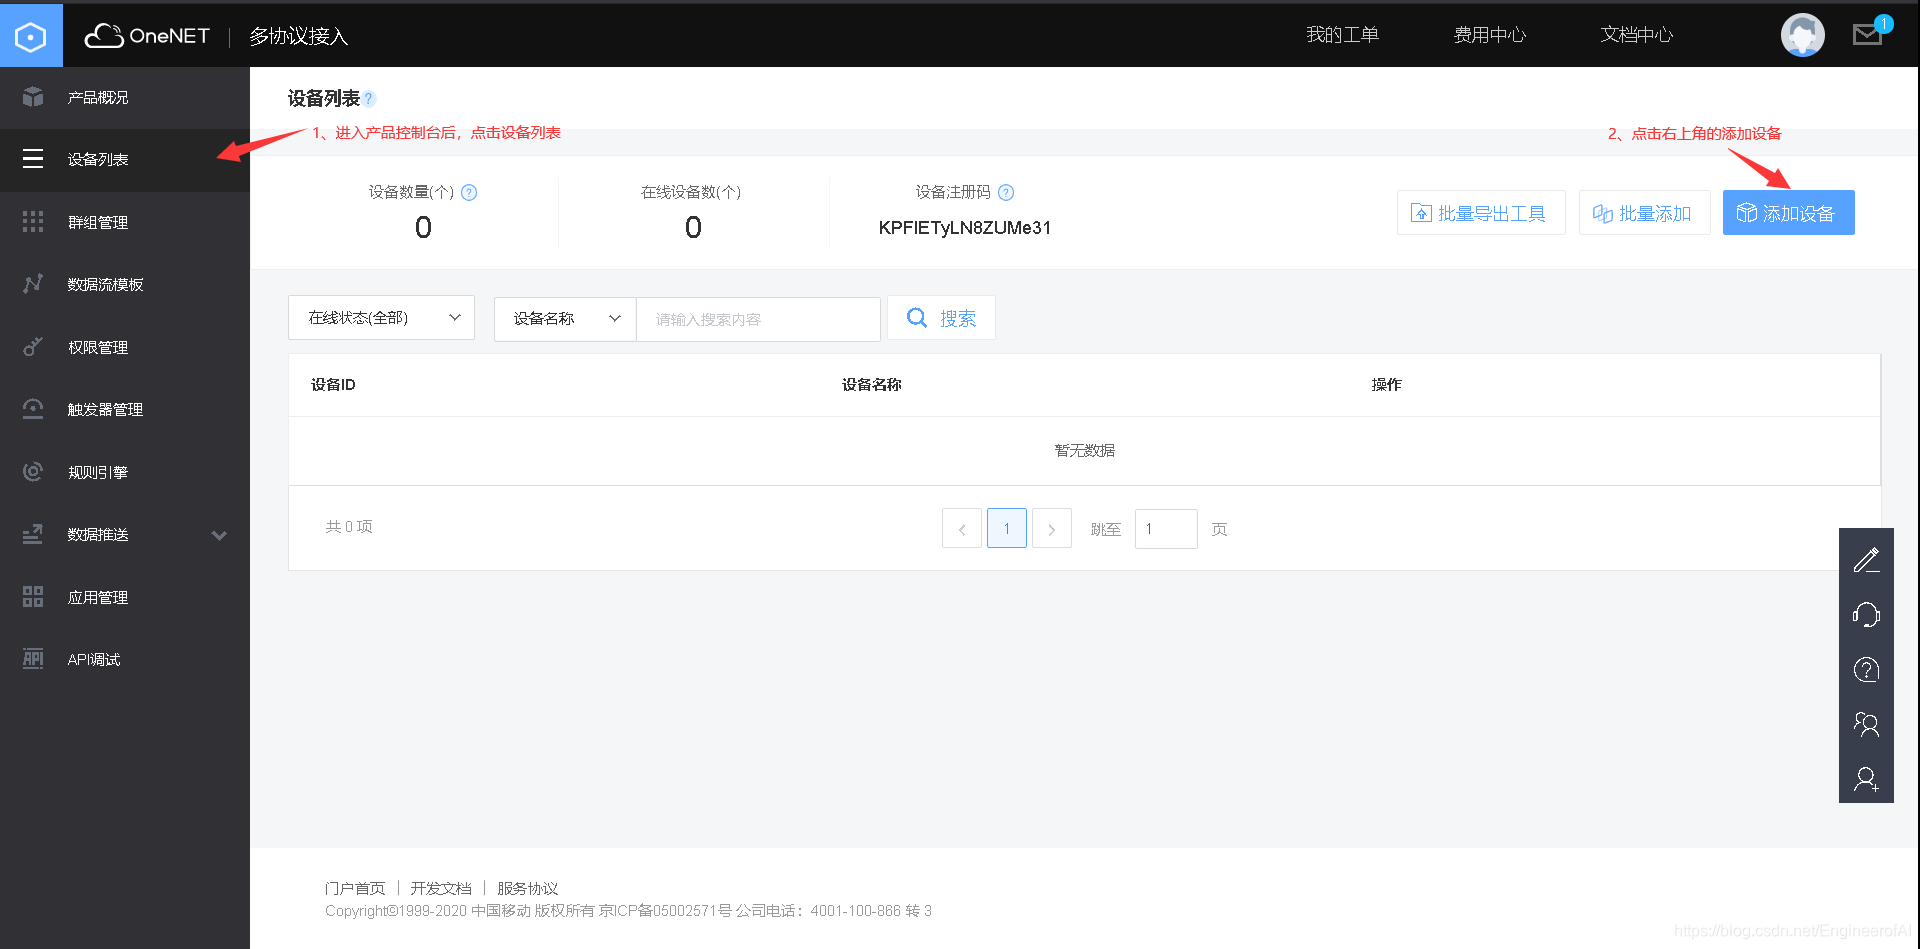Screen dimensions: 1920x949
Task: Select 权限管理 in the sidebar
Action: [97, 347]
